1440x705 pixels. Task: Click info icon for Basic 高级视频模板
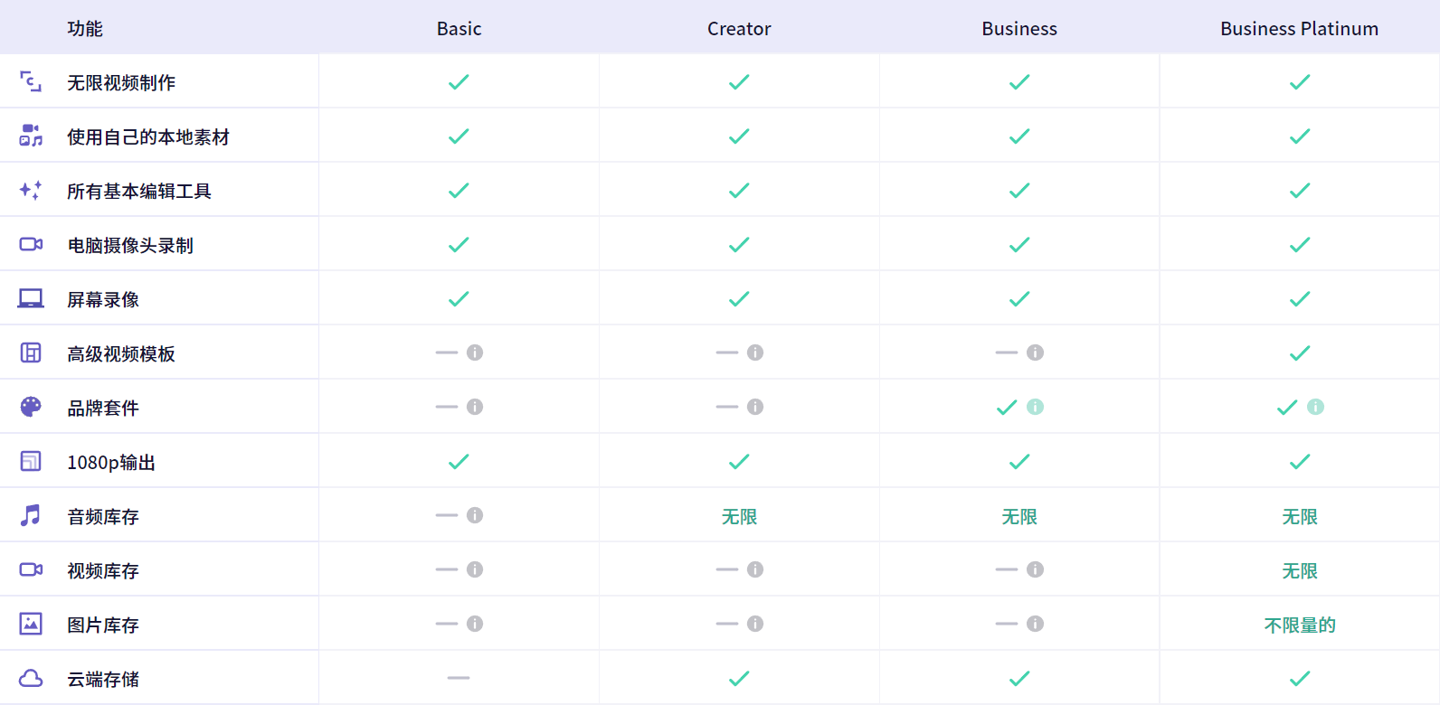point(475,352)
